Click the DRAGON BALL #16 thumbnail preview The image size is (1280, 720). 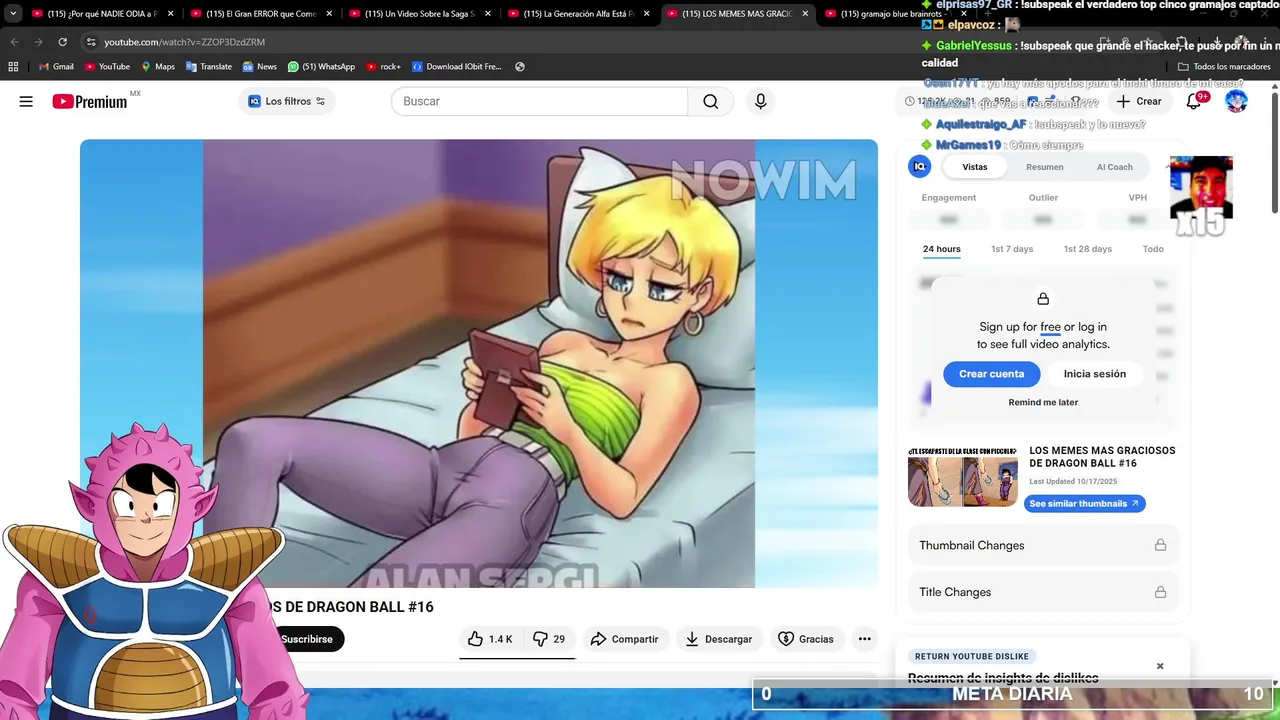click(962, 476)
